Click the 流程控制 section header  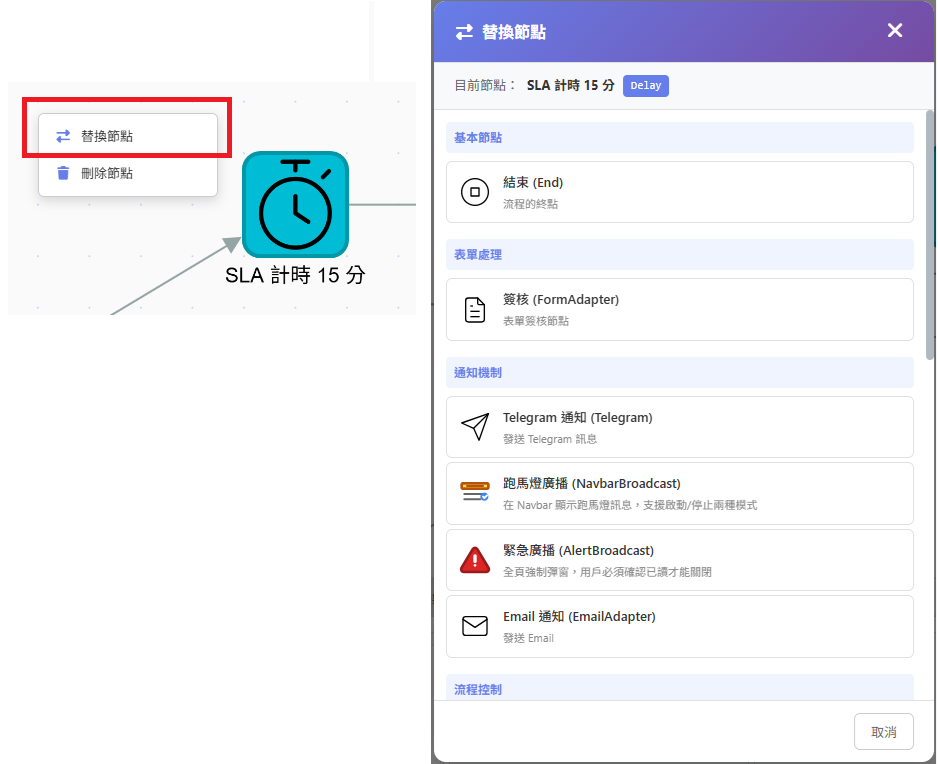coord(680,688)
